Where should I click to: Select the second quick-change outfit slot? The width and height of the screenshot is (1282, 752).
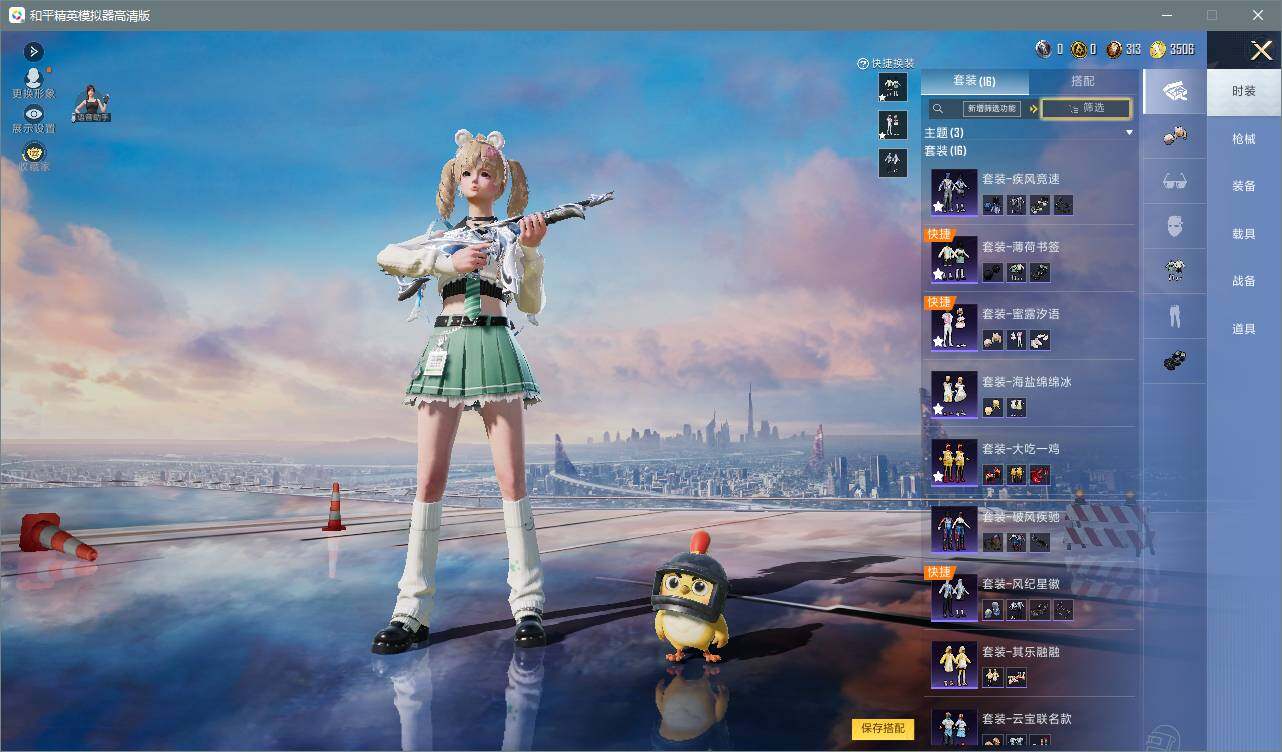893,124
